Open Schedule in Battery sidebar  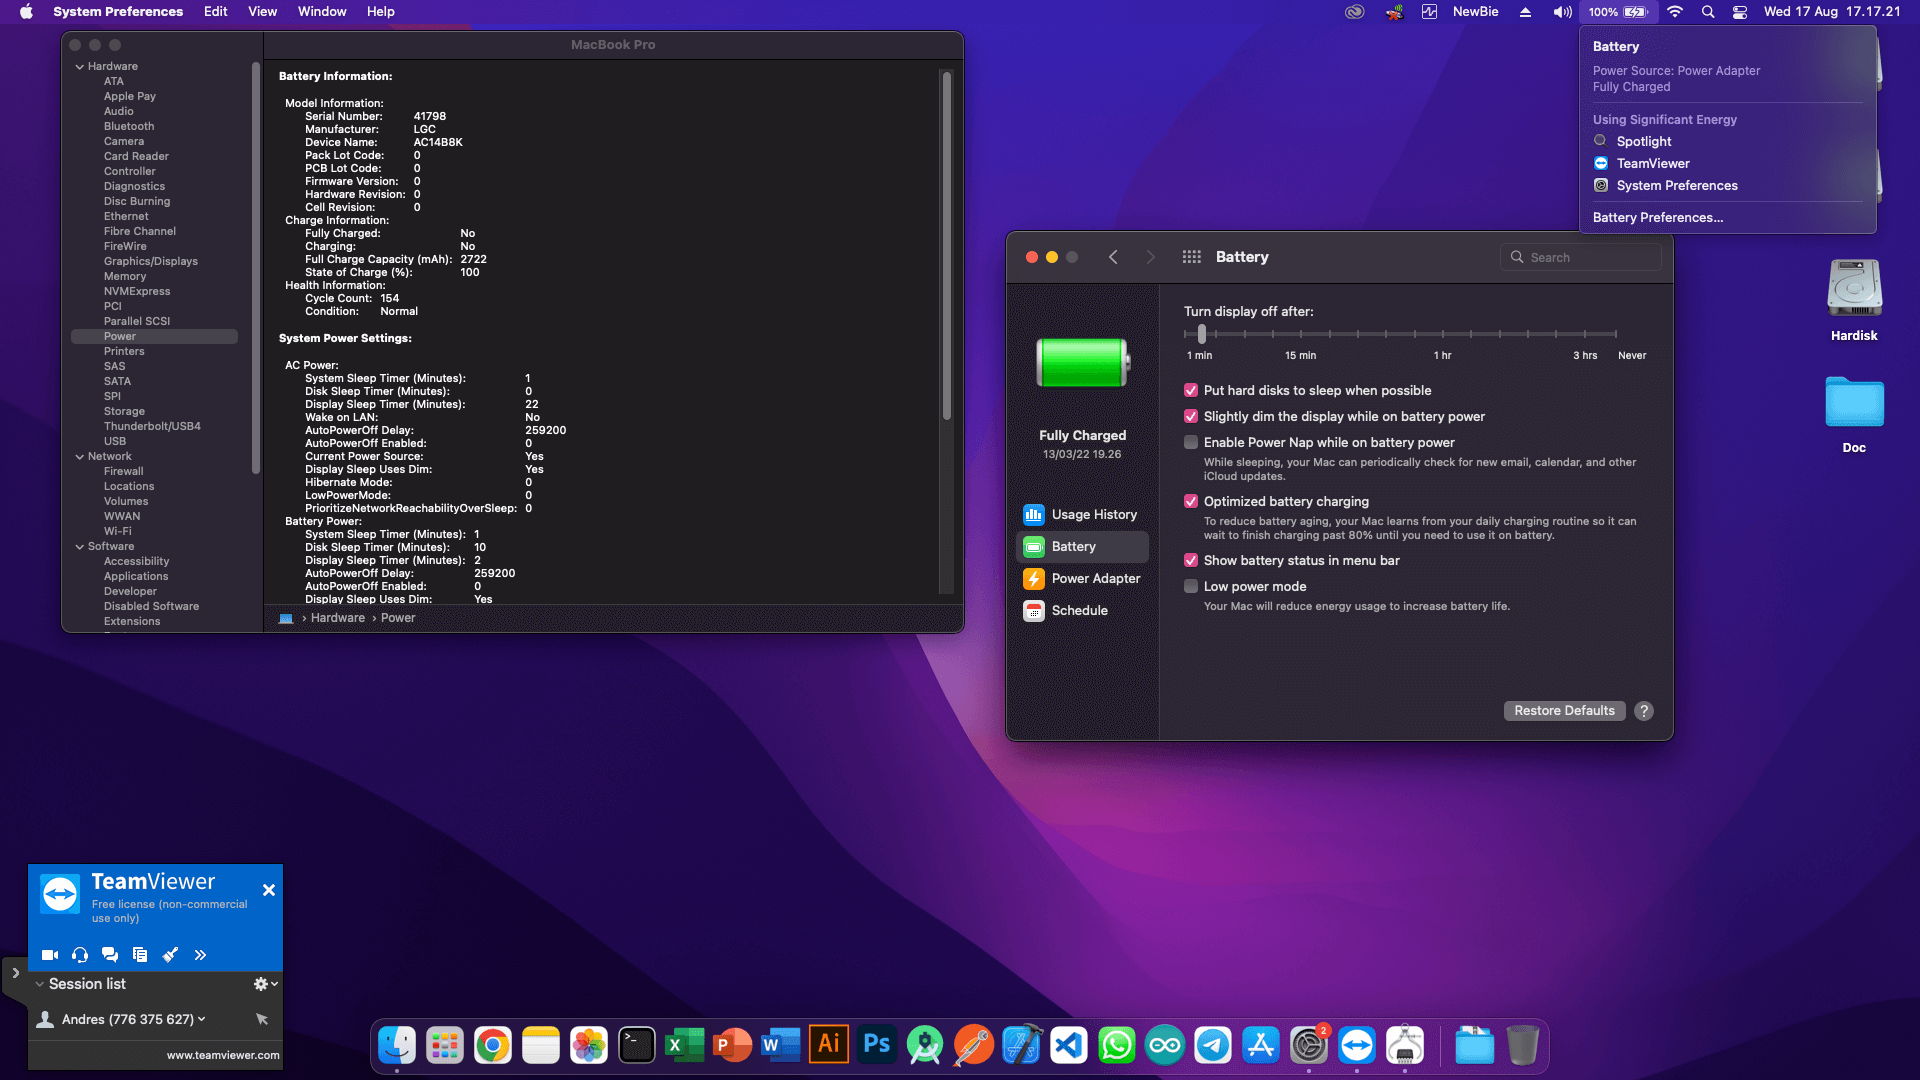1082,611
